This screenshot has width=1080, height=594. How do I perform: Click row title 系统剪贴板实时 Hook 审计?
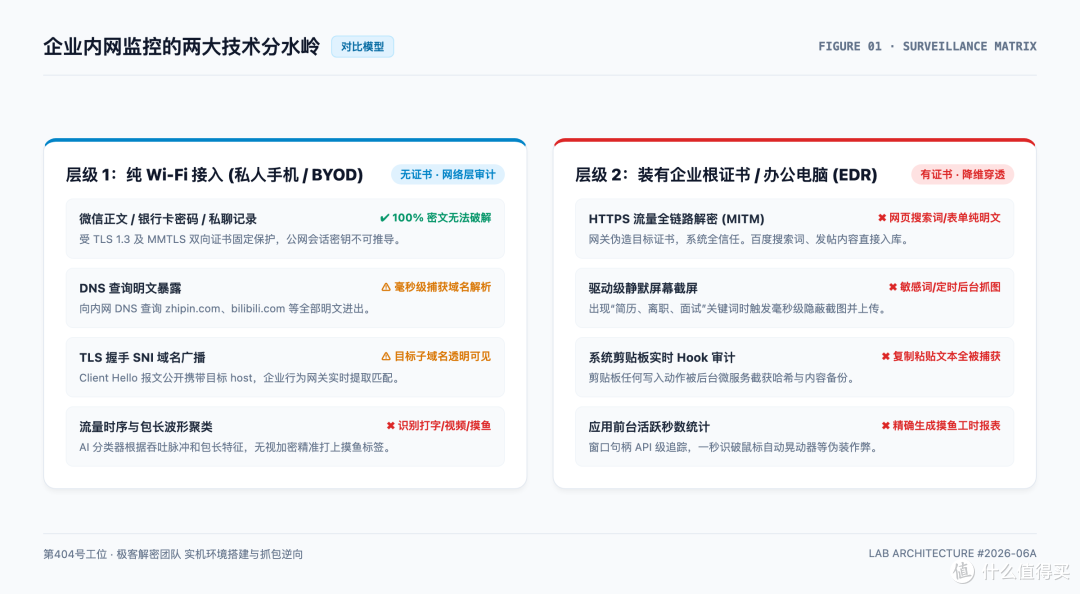pos(661,358)
